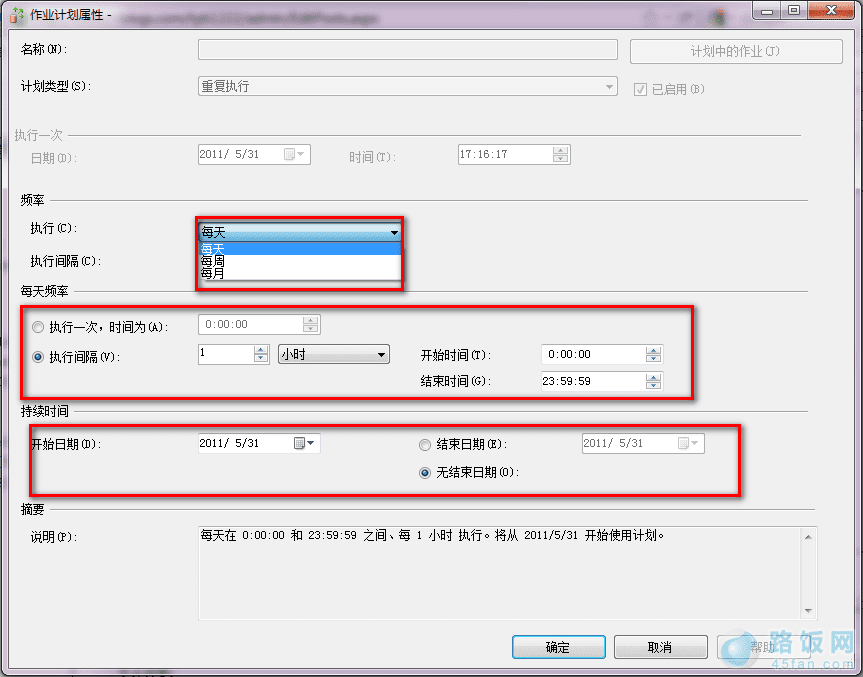Click the down arrow of 开始时间 spinner
The image size is (863, 677).
click(x=655, y=358)
